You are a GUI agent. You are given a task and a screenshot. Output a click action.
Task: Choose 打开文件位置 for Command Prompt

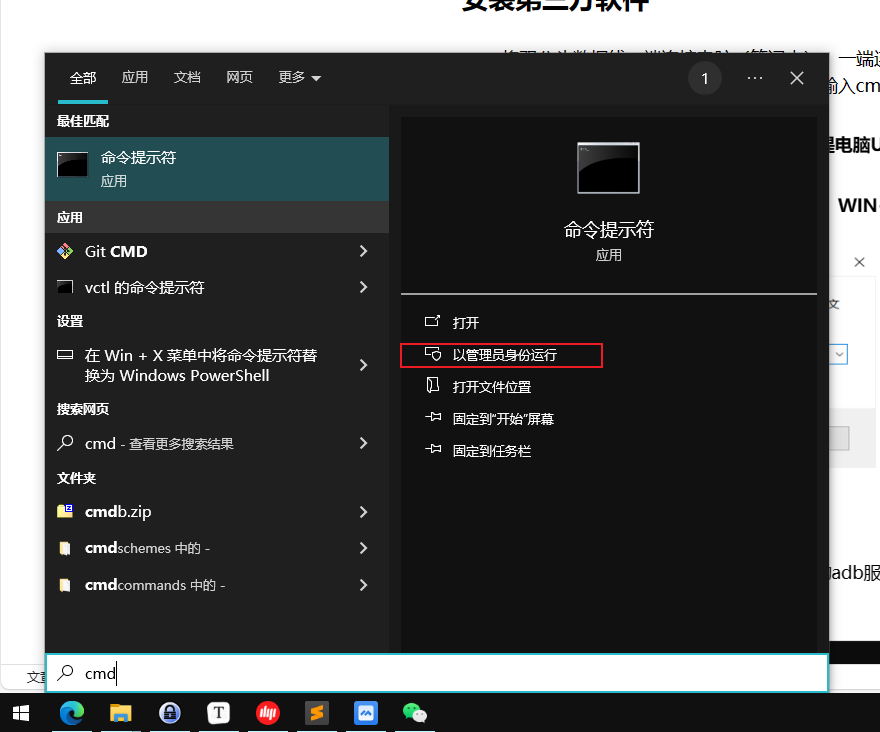point(491,387)
